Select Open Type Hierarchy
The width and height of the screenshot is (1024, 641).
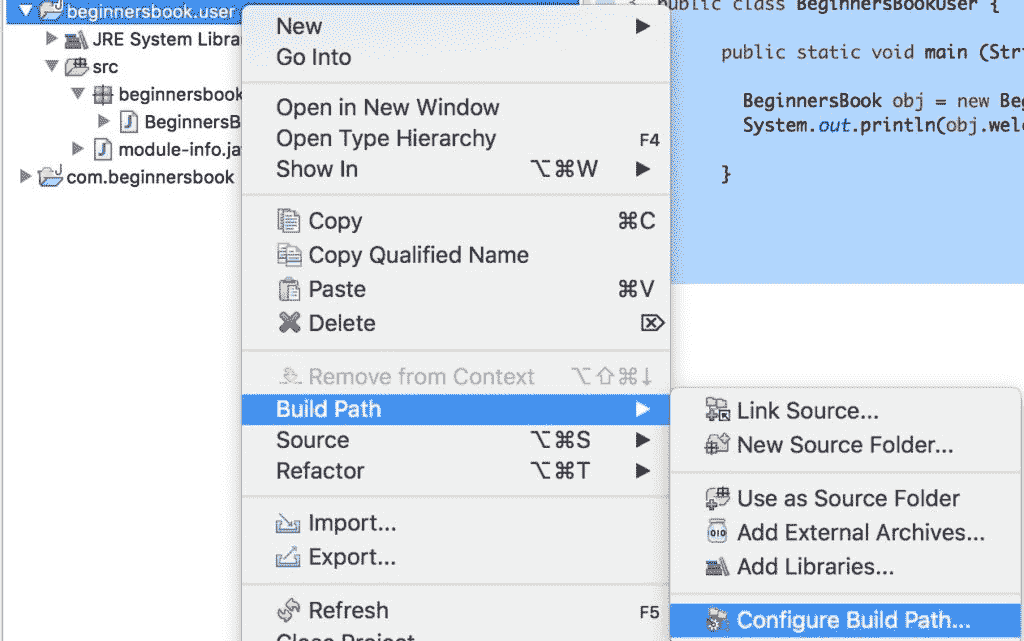[x=386, y=139]
